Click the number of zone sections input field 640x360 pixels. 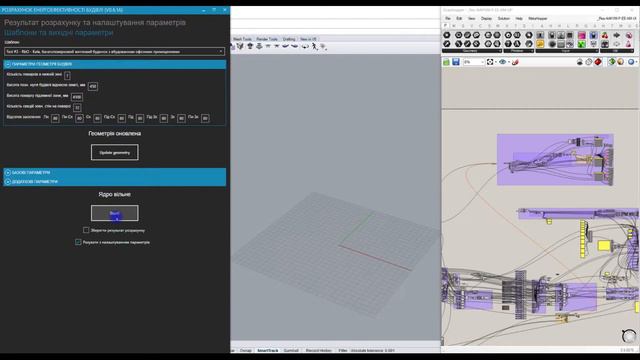77,107
